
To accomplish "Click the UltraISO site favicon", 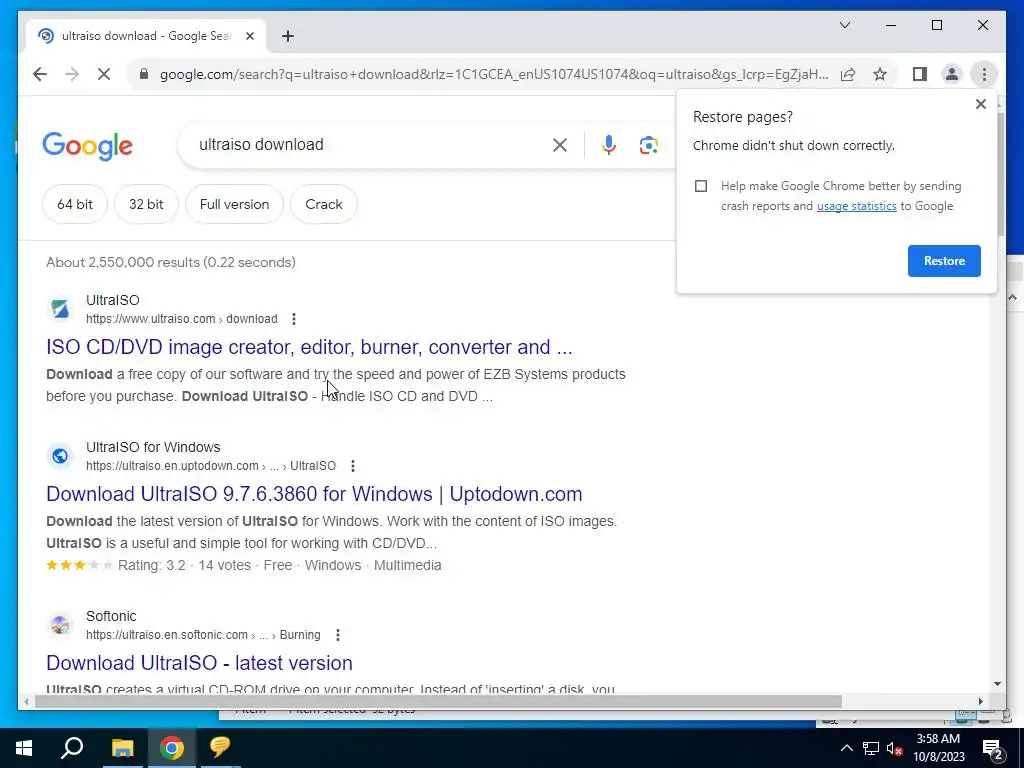I will pyautogui.click(x=60, y=308).
